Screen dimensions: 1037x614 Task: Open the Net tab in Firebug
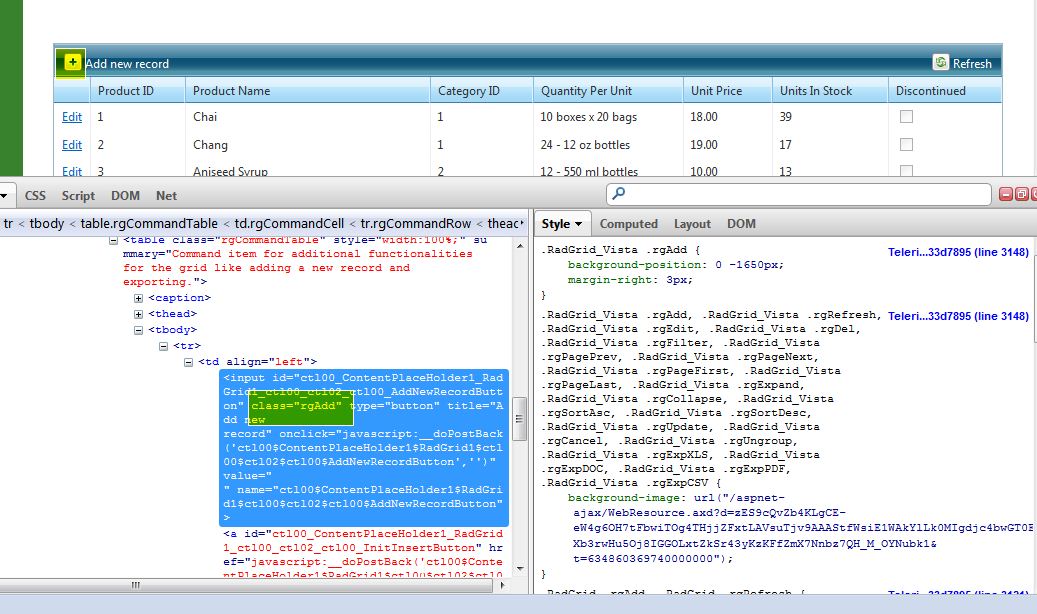pos(166,196)
